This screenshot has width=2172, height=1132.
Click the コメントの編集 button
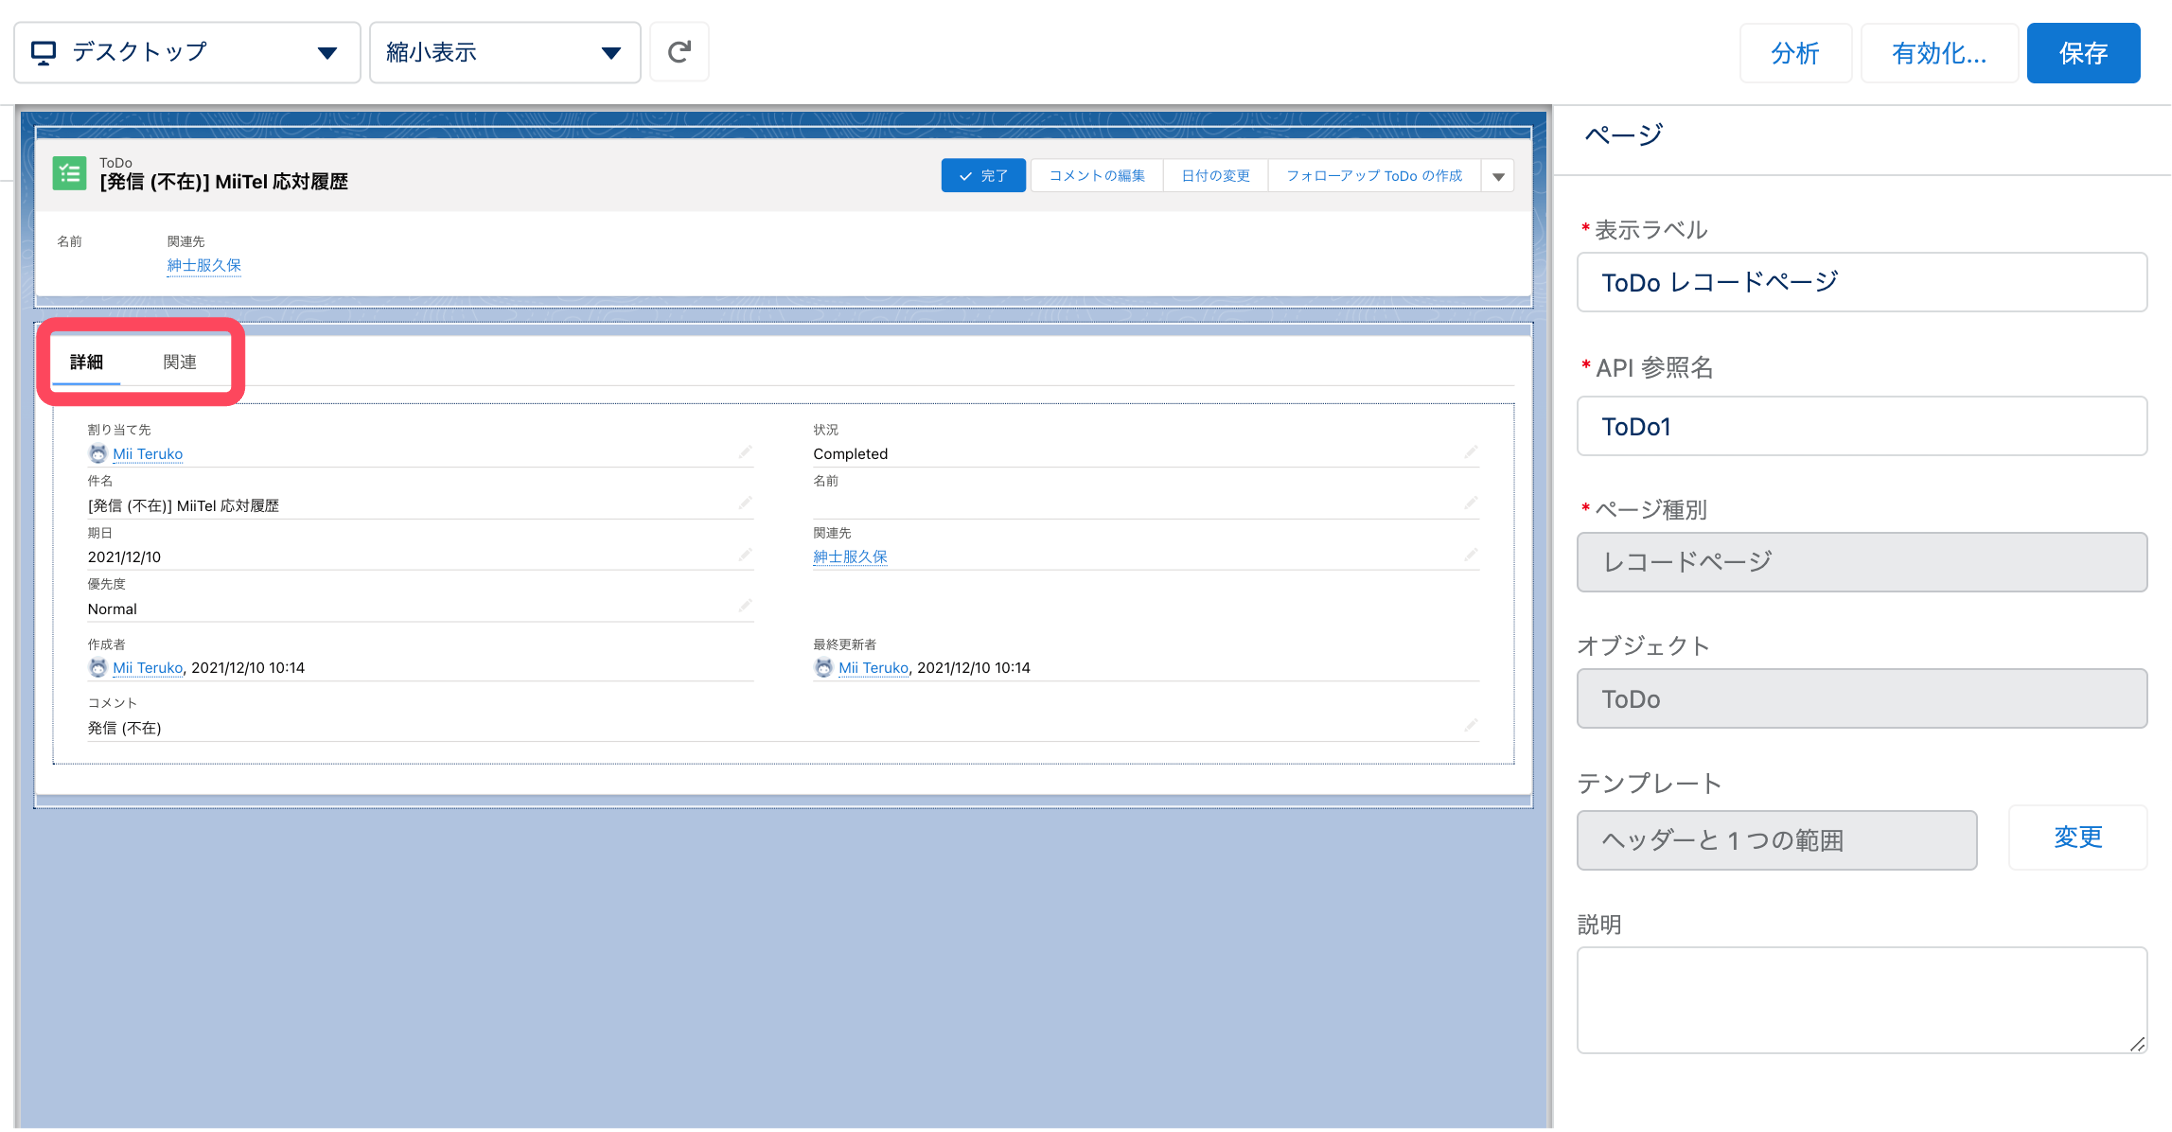pos(1096,176)
